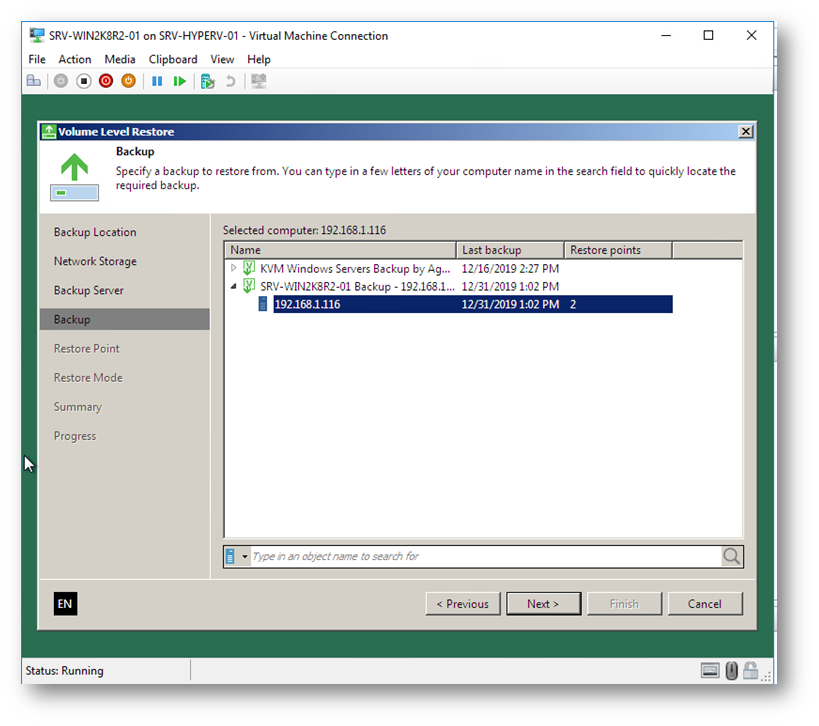
Task: Turn off the VM with stop icon
Action: (x=84, y=81)
